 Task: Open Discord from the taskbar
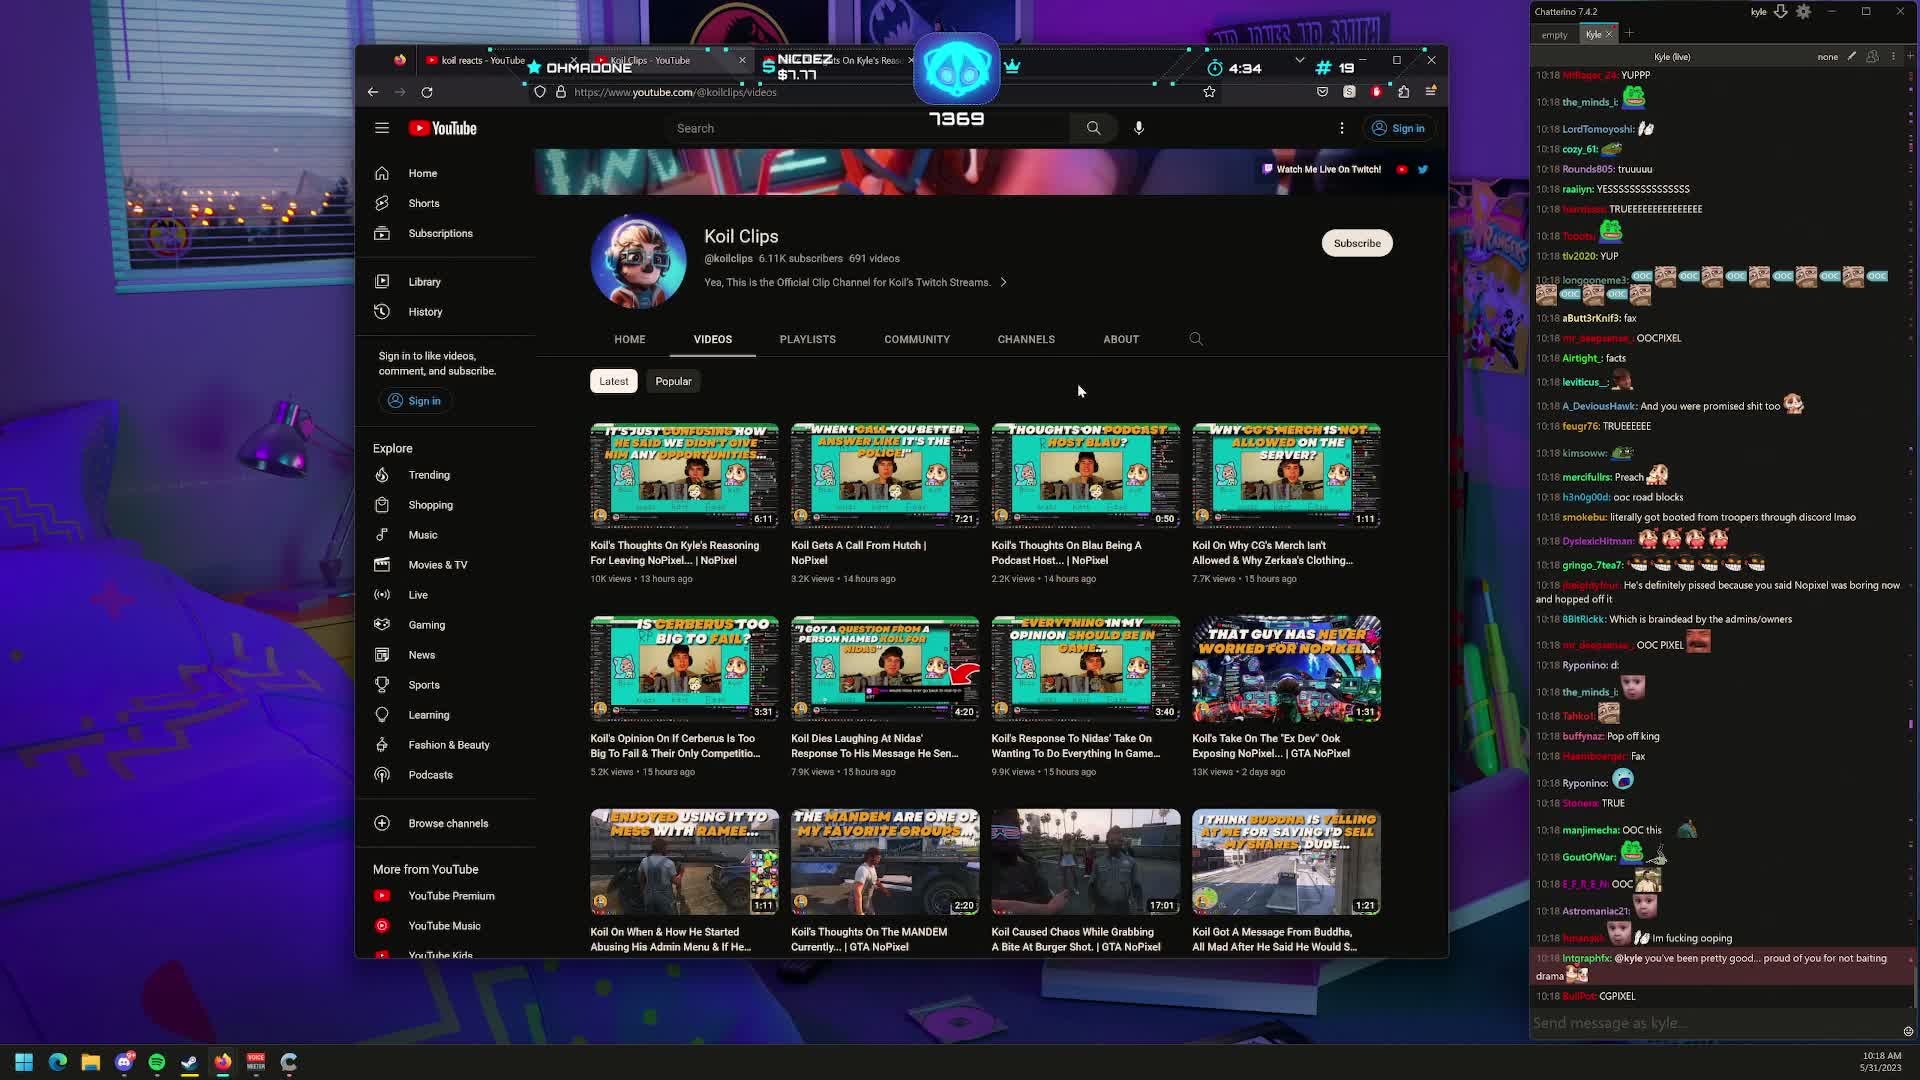coord(124,1062)
